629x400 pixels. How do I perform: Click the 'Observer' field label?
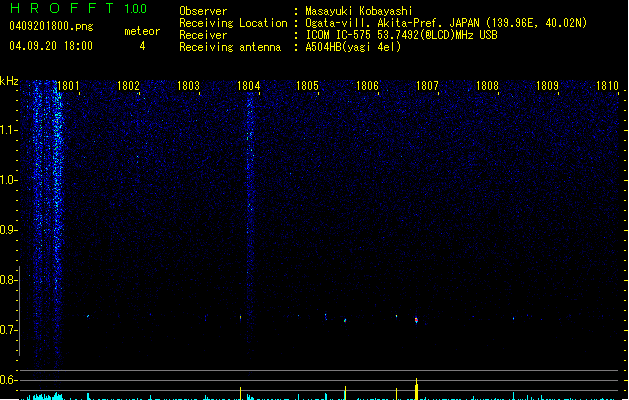tap(203, 11)
